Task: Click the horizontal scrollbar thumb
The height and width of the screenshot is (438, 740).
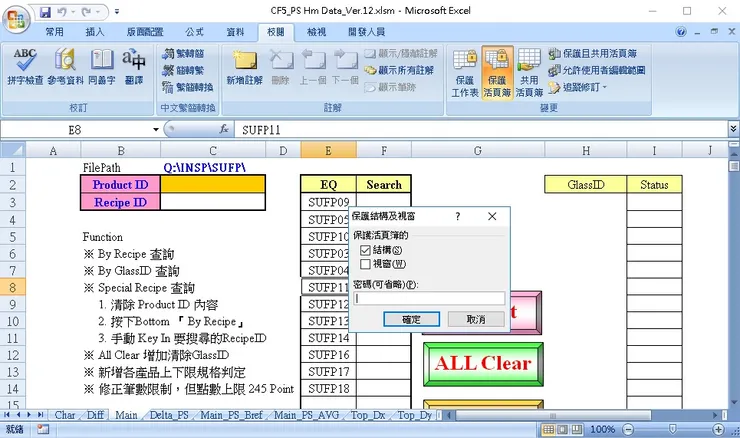Action: (552, 416)
